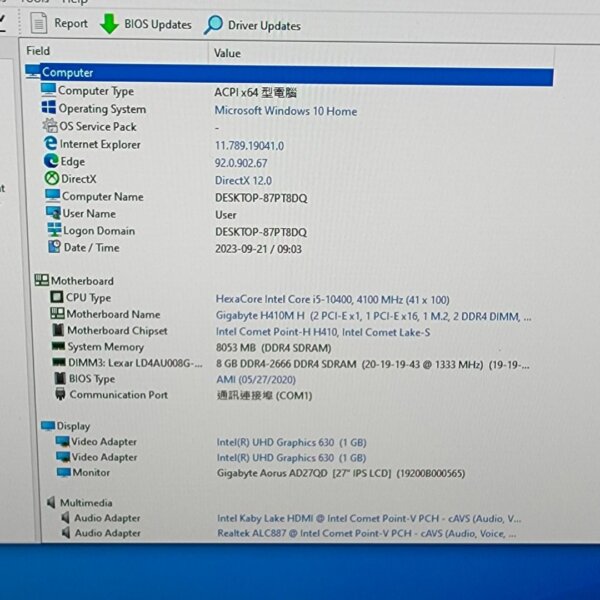This screenshot has height=600, width=600.
Task: Select the Multimedia group label
Action: (x=86, y=502)
